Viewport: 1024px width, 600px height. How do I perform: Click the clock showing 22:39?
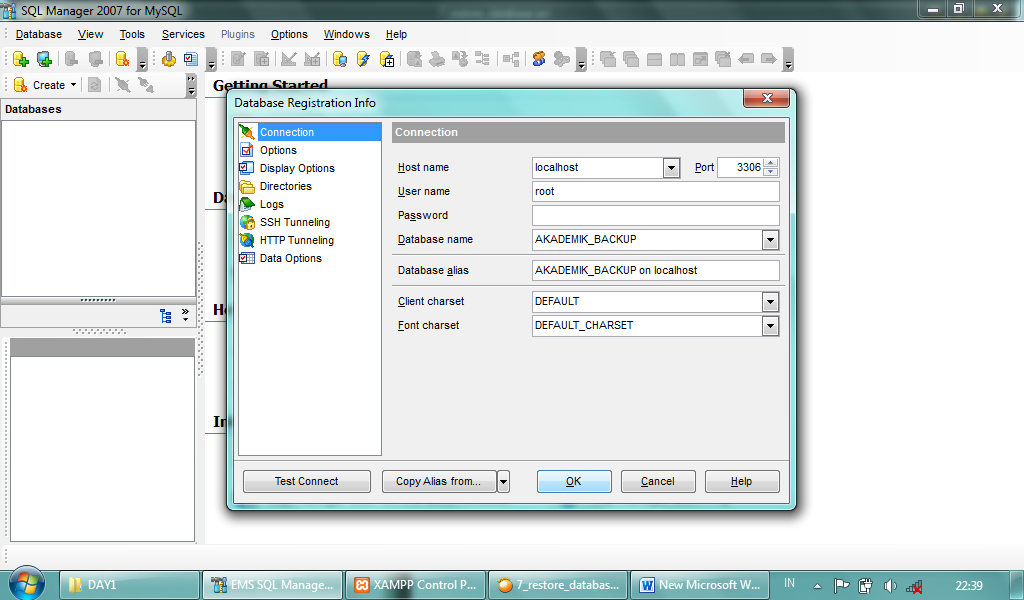pyautogui.click(x=968, y=586)
